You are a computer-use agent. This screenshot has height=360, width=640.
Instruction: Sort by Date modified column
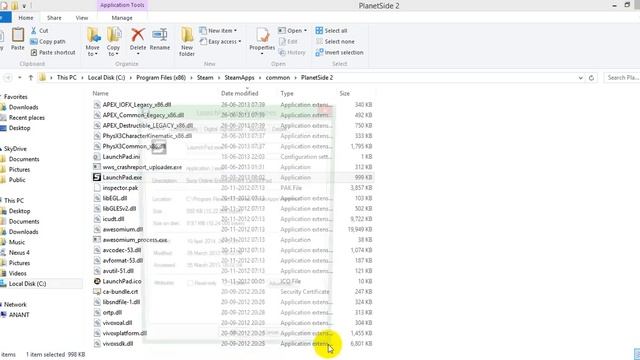[x=240, y=93]
